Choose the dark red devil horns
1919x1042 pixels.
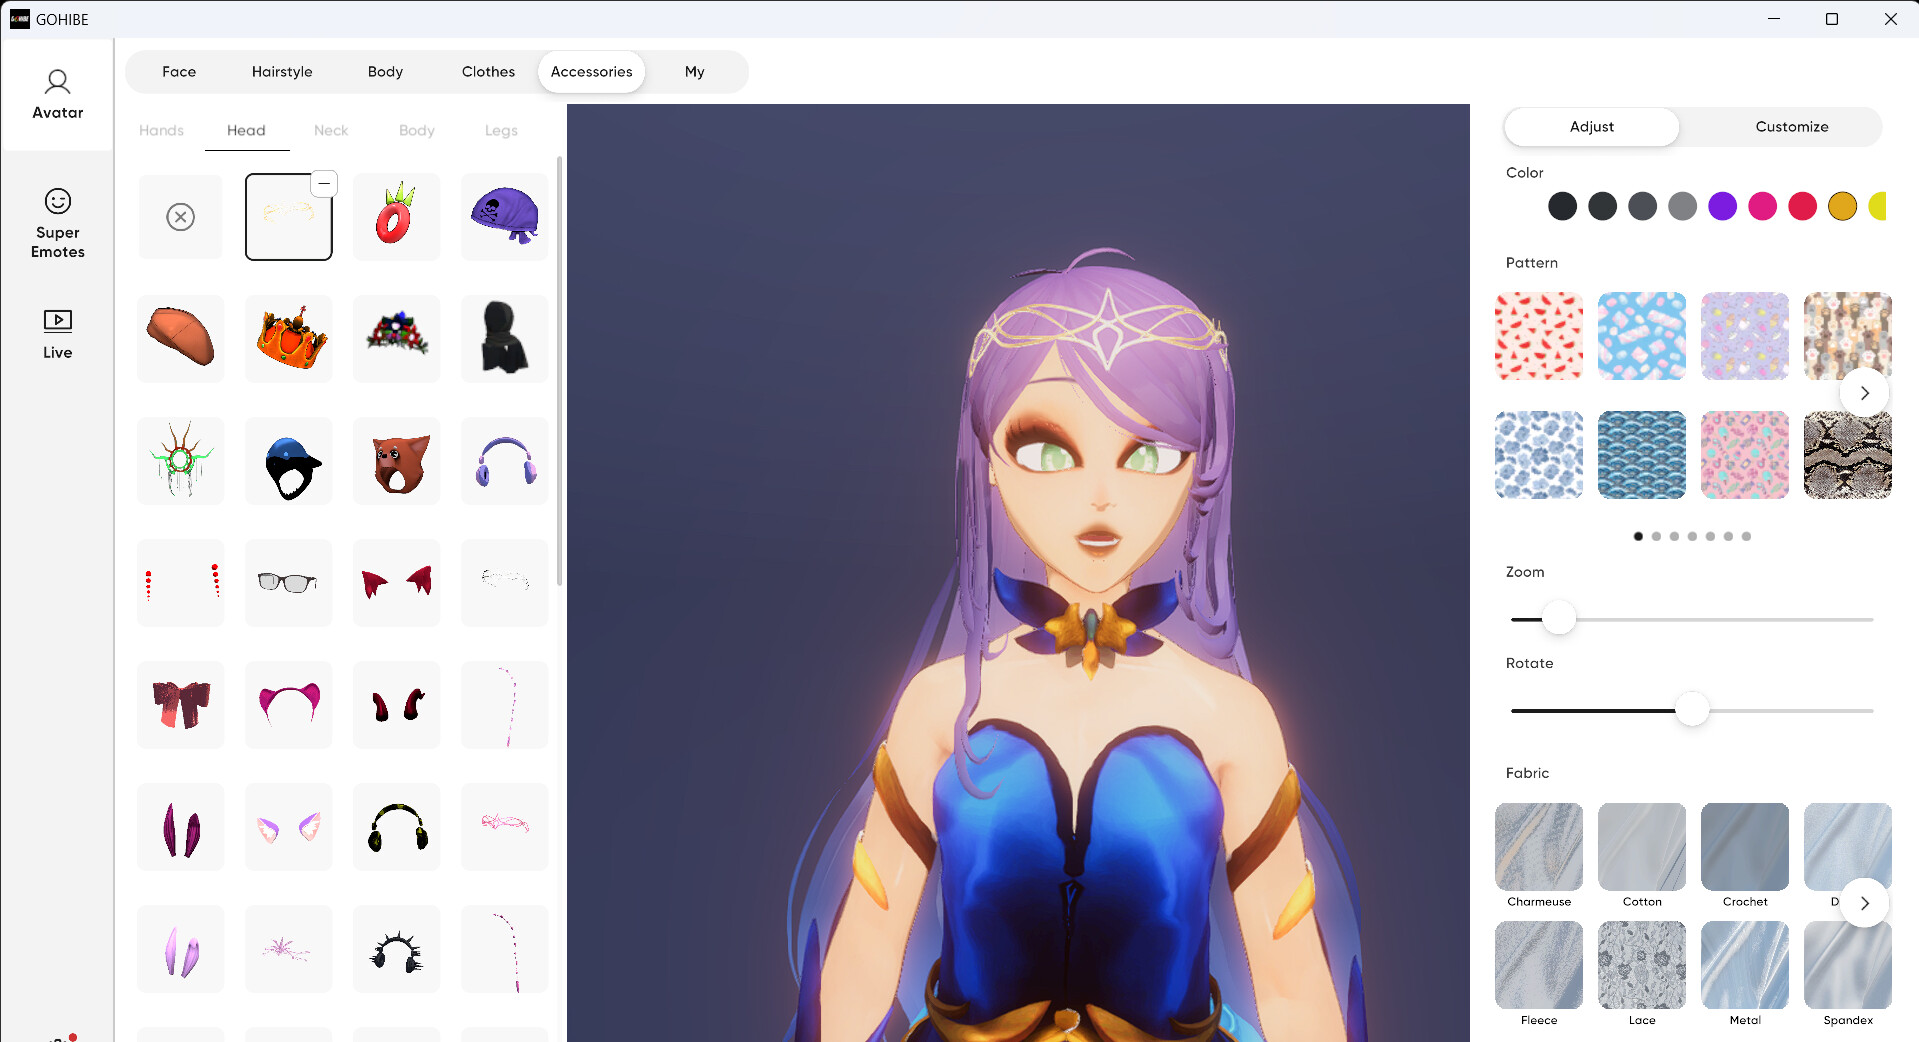397,705
